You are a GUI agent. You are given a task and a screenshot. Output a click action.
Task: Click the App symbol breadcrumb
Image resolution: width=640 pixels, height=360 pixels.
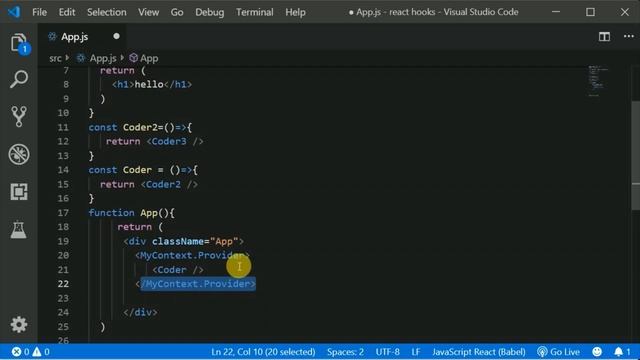[144, 58]
